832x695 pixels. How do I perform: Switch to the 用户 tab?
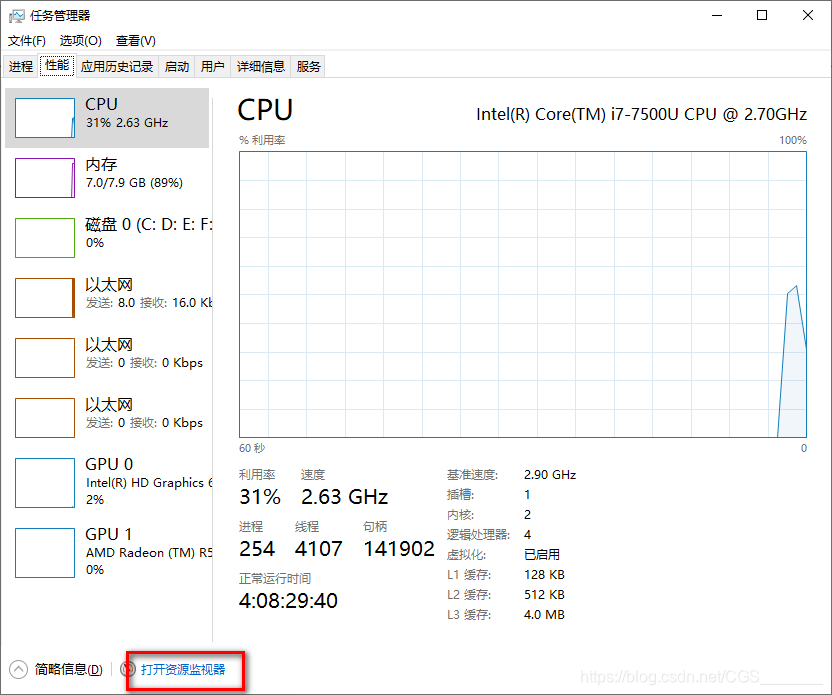pos(213,66)
